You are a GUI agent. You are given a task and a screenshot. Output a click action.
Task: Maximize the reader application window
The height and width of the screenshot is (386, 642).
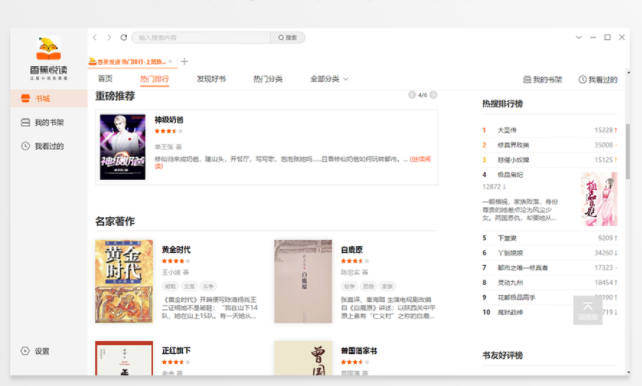pyautogui.click(x=608, y=37)
